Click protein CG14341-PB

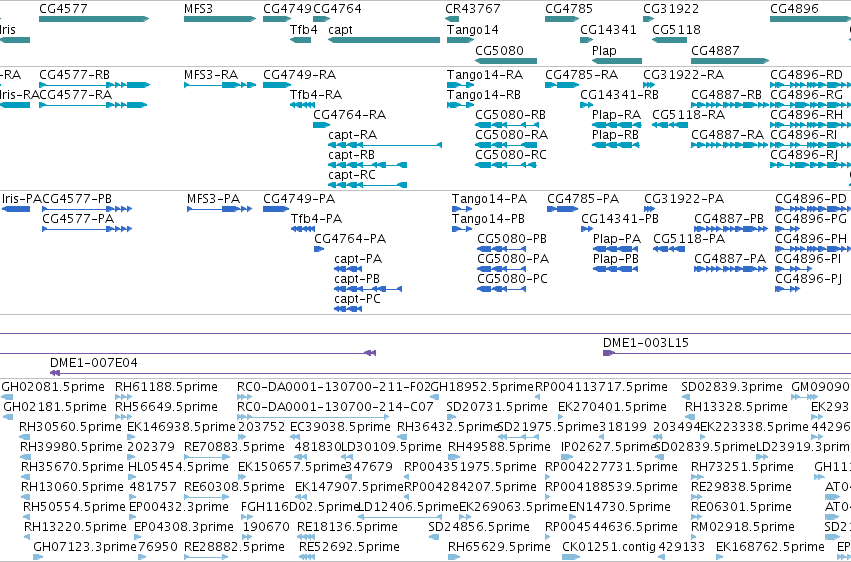587,229
